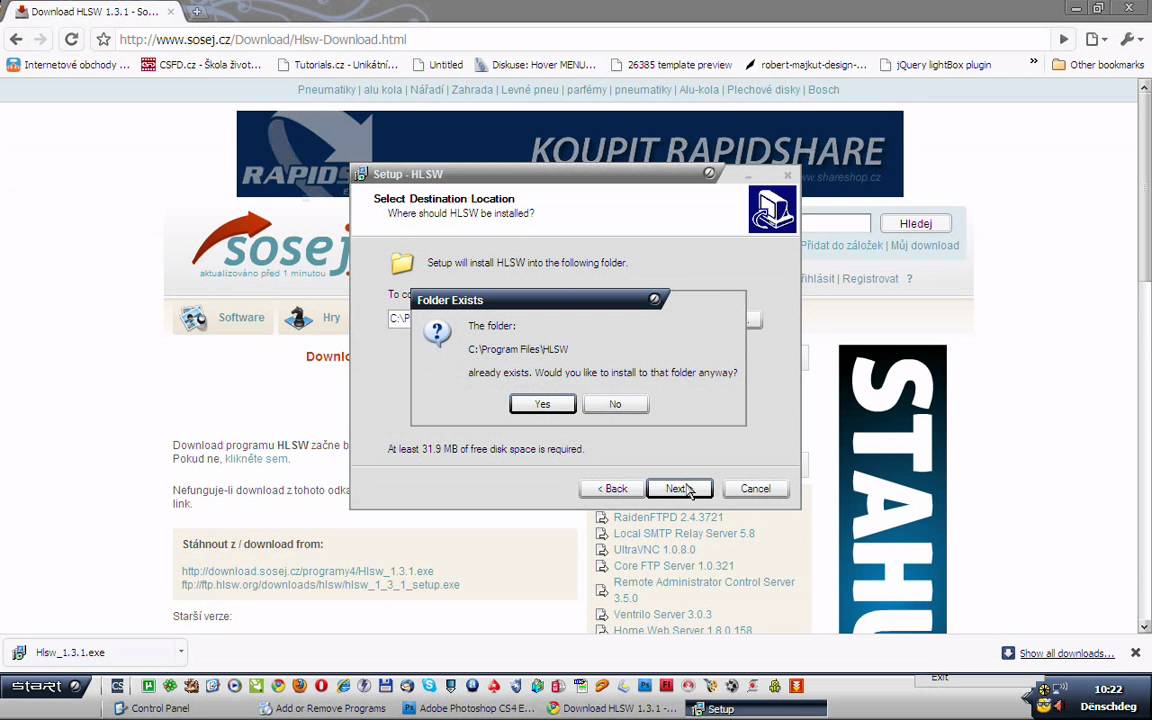1152x720 pixels.
Task: Click the Pneumatiky top ad link
Action: [326, 90]
